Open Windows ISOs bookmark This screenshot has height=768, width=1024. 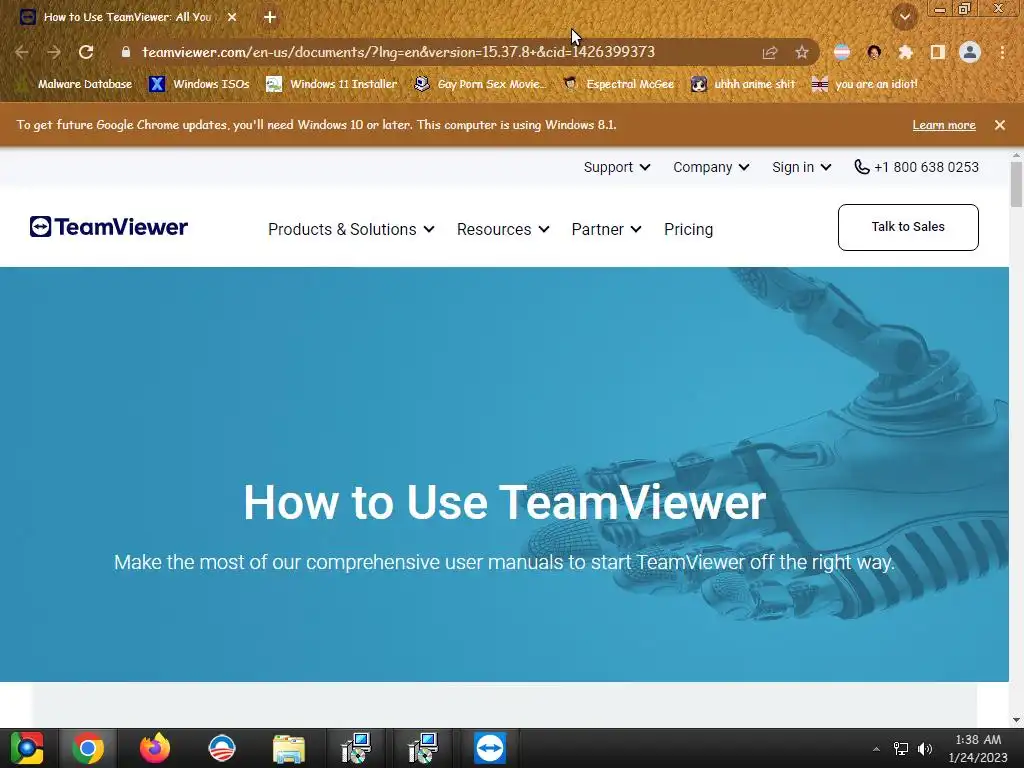(x=199, y=84)
